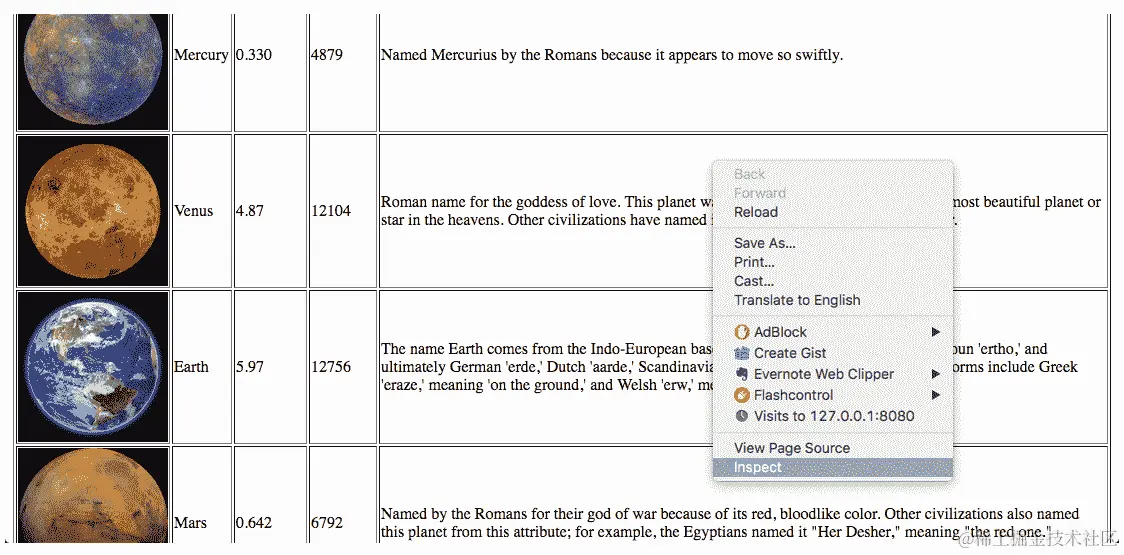
Task: Click the Venus goddess of love description
Action: click(741, 211)
